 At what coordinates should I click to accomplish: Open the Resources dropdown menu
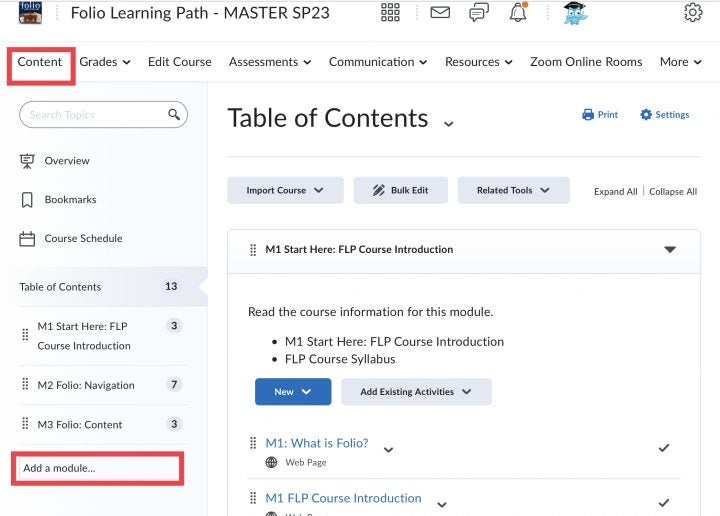(x=478, y=62)
